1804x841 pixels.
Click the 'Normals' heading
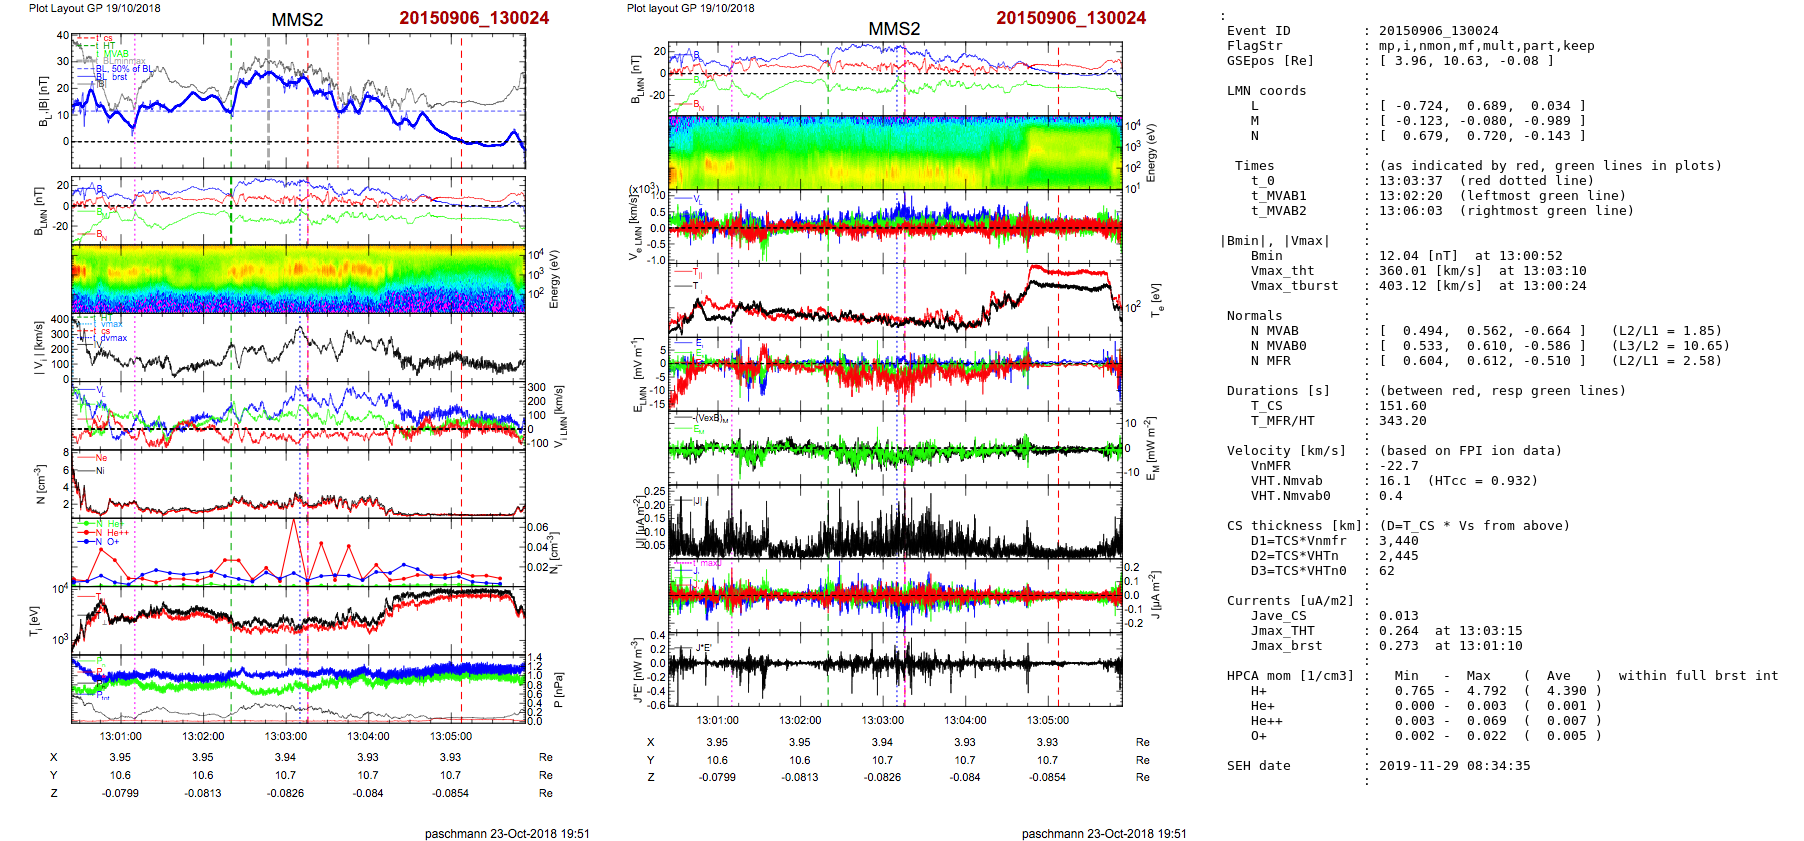click(x=1254, y=316)
